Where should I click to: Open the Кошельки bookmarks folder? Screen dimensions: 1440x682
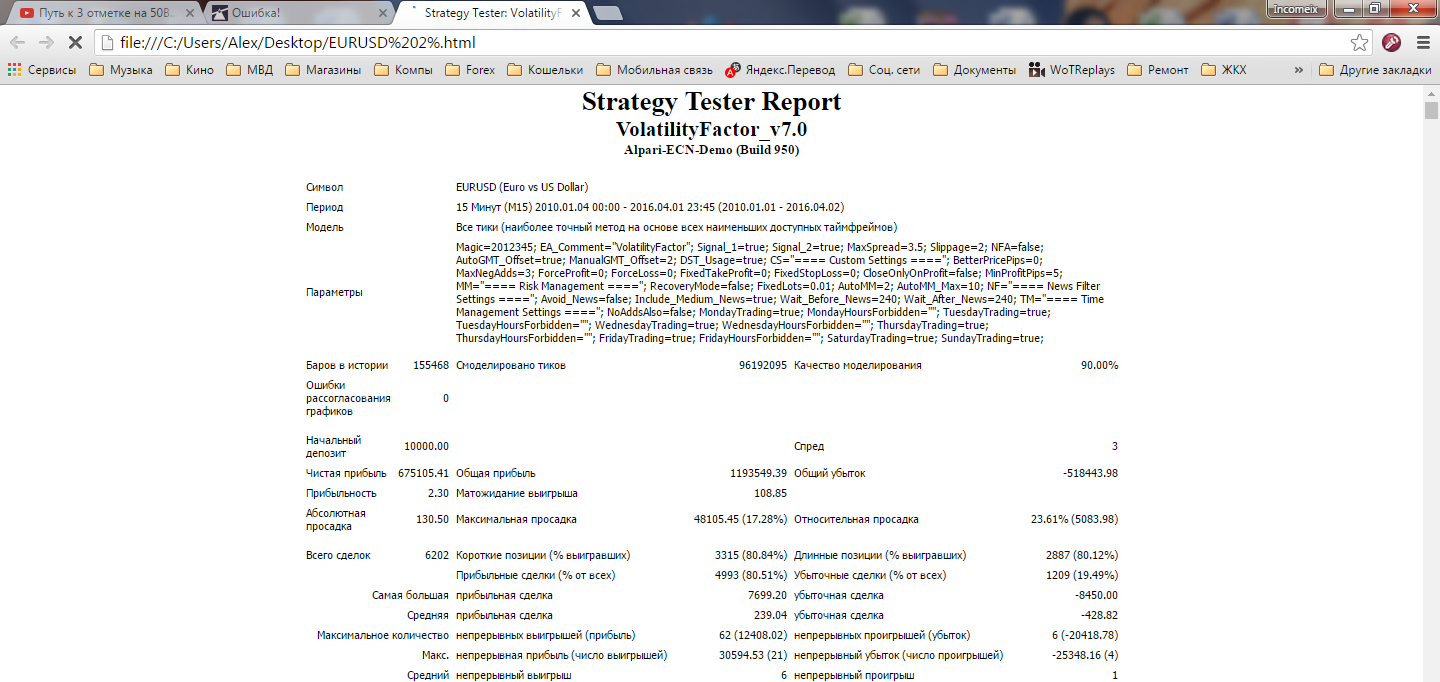coord(545,70)
